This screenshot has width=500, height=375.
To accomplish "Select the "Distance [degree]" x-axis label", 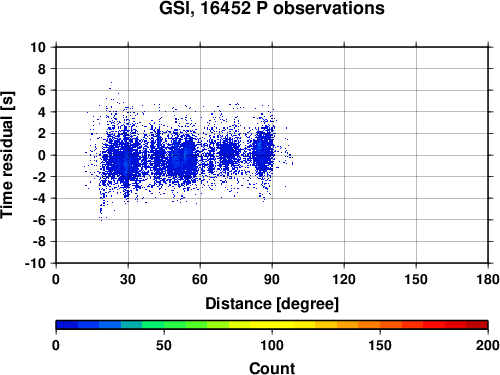I will [272, 304].
